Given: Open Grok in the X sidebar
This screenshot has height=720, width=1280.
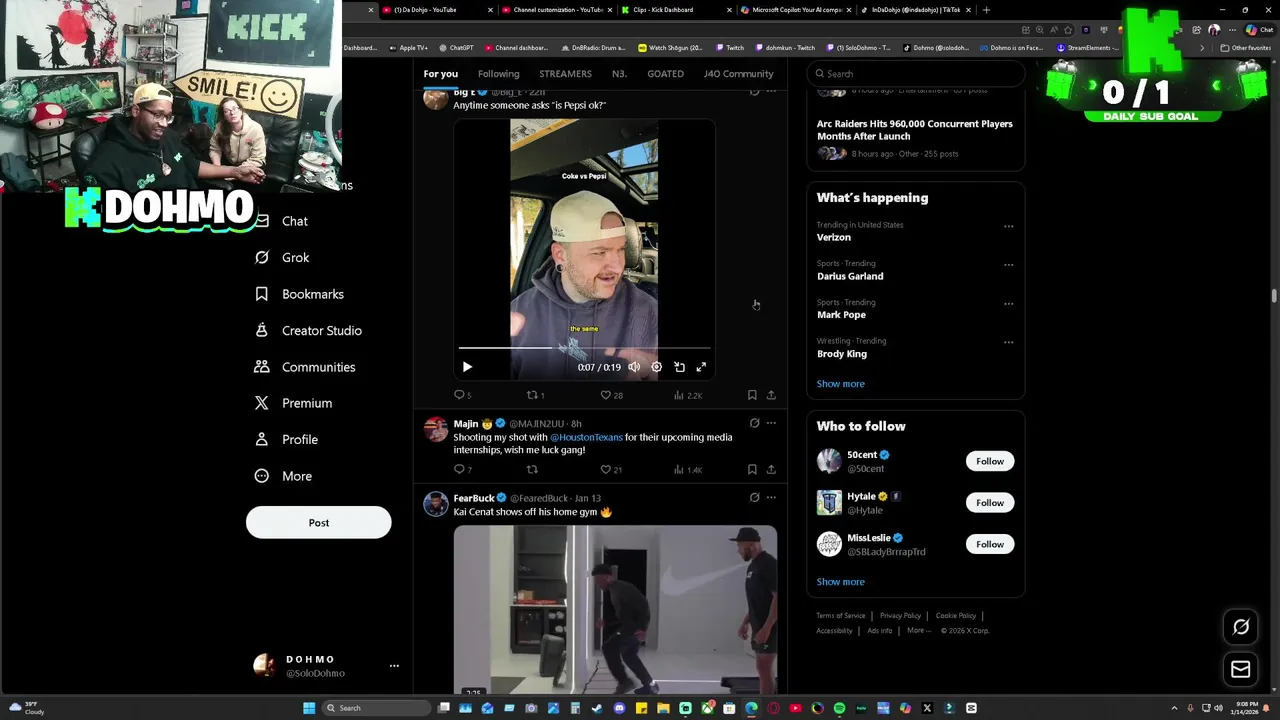Looking at the screenshot, I should click(x=282, y=257).
